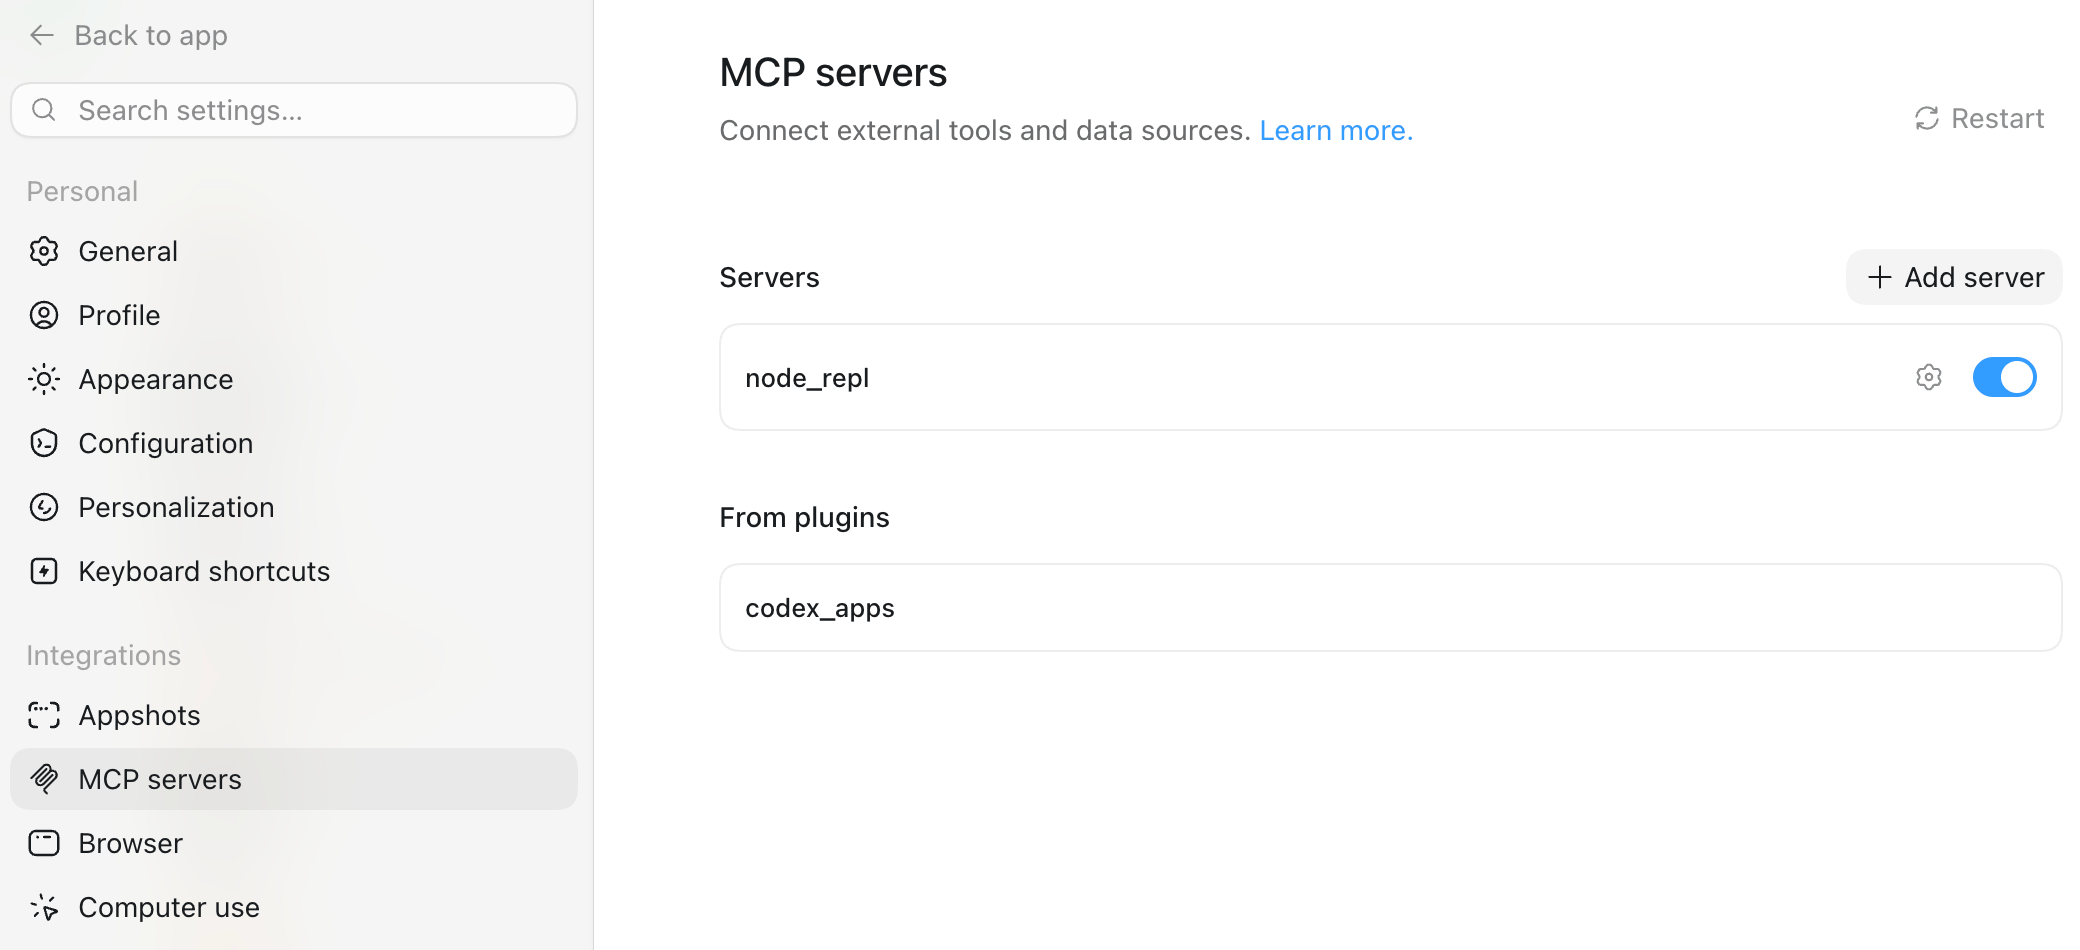Open Appearance settings
The width and height of the screenshot is (2080, 950).
point(294,379)
